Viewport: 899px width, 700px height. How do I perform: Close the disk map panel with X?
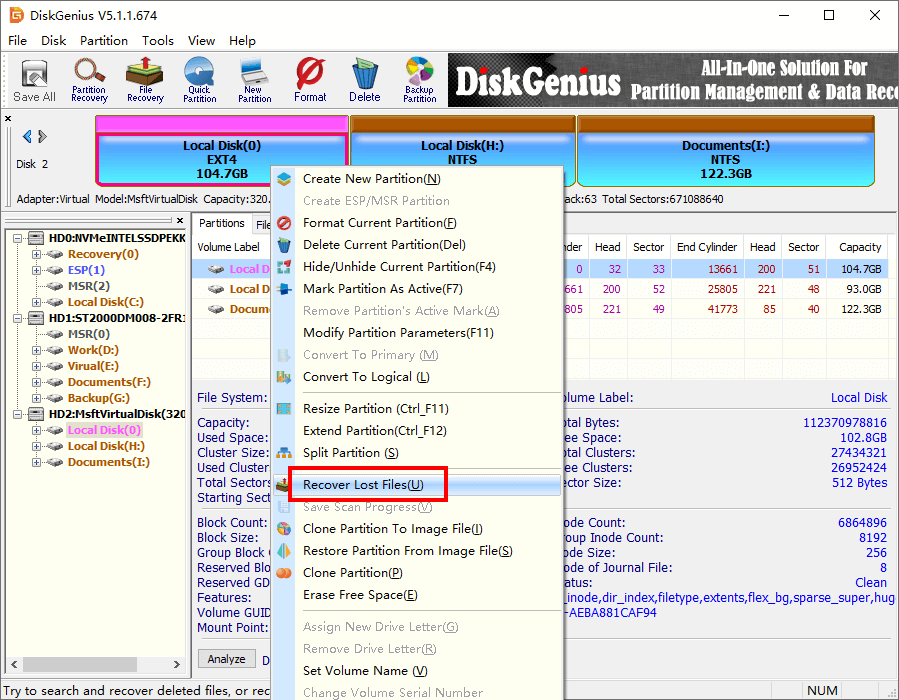pos(9,119)
